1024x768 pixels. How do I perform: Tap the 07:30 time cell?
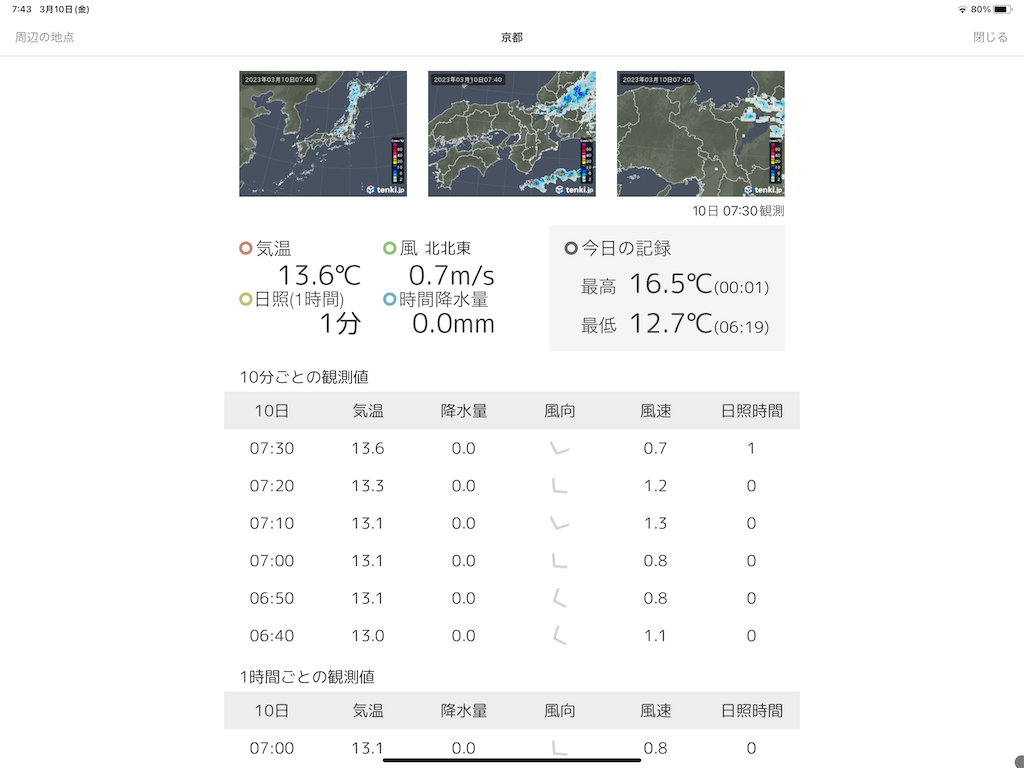coord(272,448)
